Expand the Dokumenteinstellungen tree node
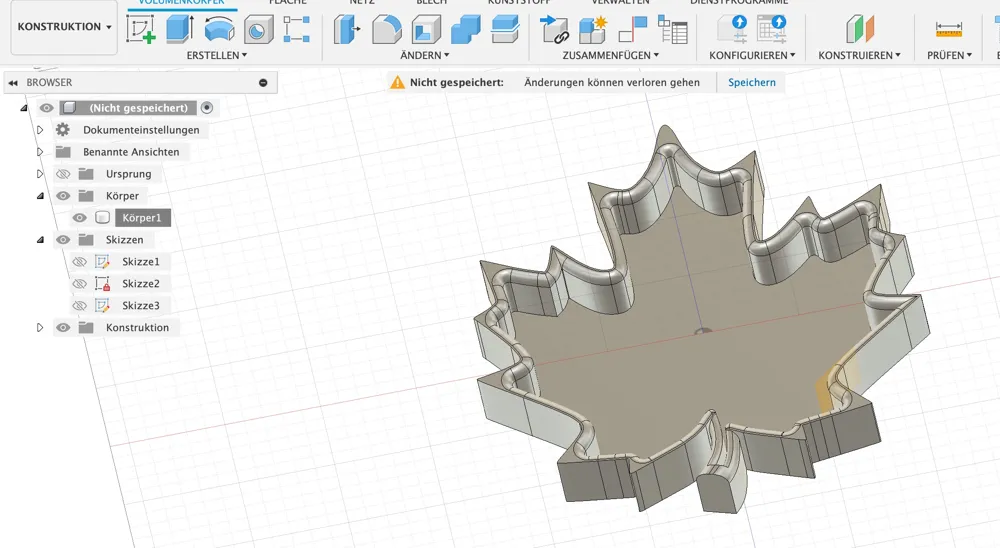The width and height of the screenshot is (1000, 548). coord(40,130)
